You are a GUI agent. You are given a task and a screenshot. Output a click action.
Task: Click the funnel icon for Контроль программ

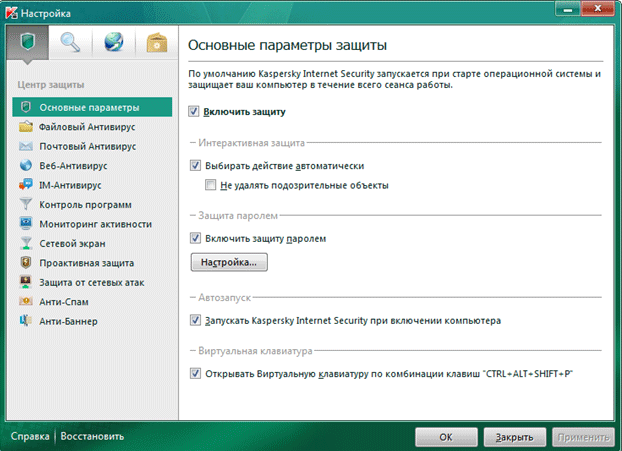26,204
